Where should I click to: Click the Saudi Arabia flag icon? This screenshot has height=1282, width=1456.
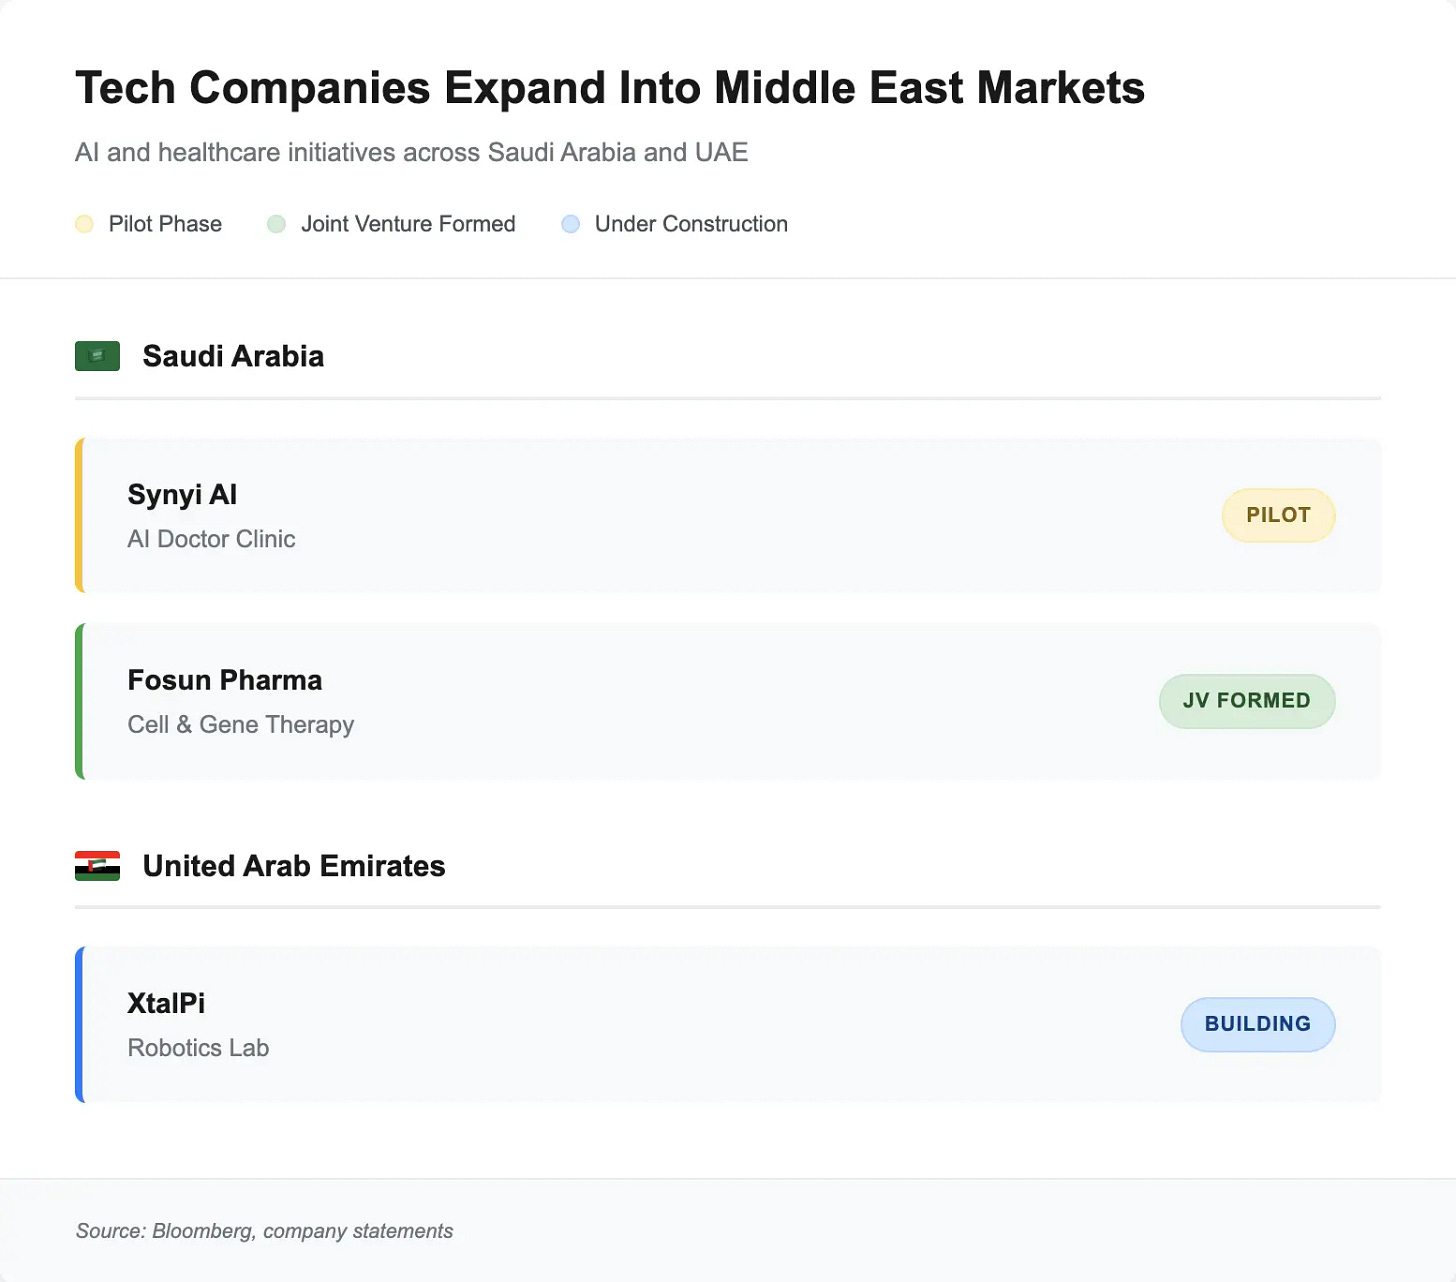pos(97,356)
